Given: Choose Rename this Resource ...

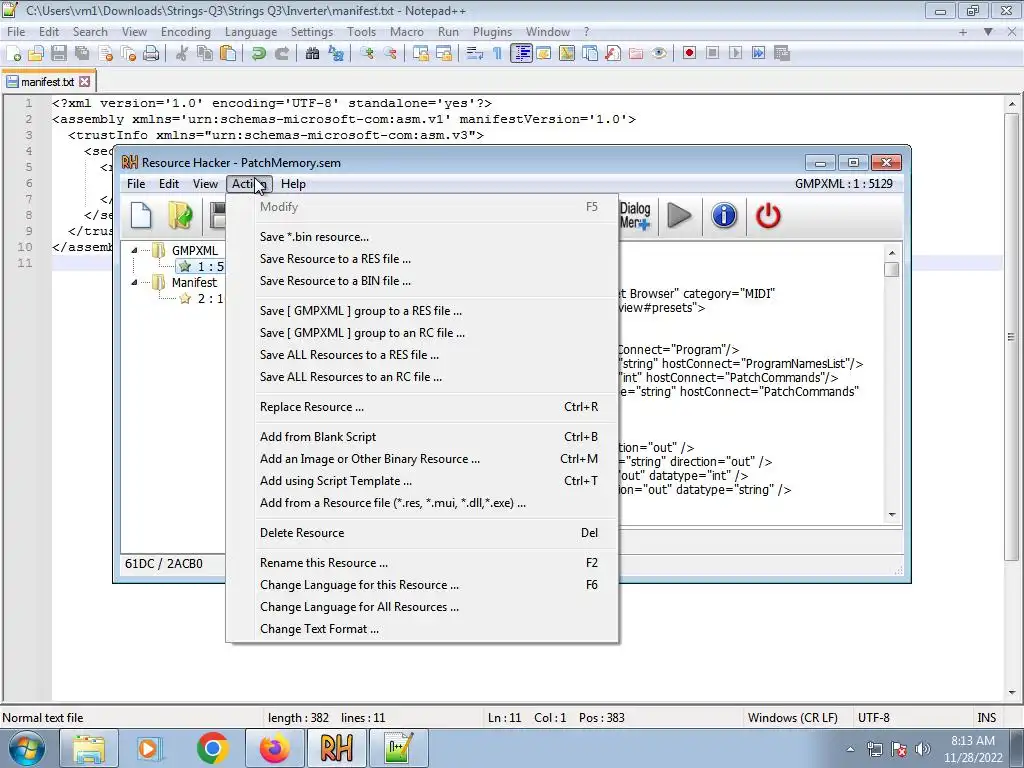Looking at the screenshot, I should pos(423,563).
